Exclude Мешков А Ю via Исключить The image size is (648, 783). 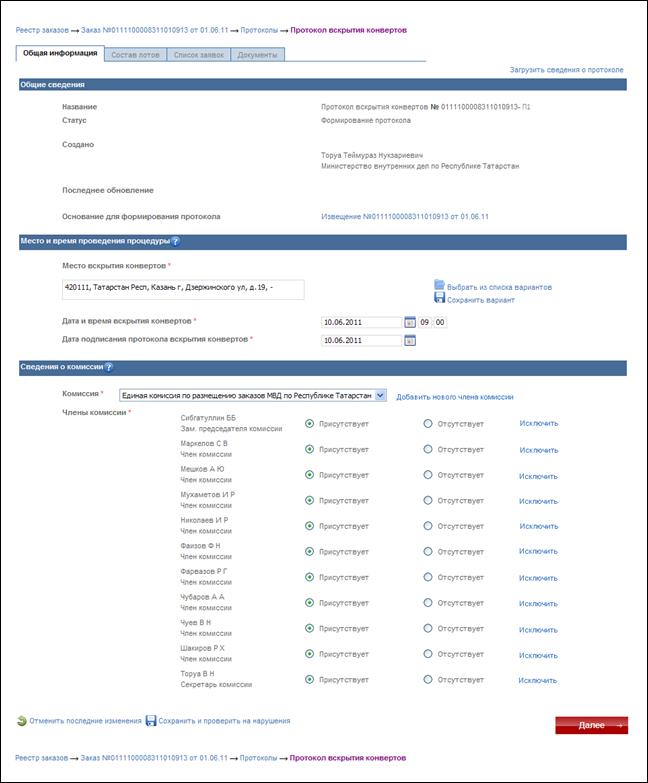click(x=538, y=476)
